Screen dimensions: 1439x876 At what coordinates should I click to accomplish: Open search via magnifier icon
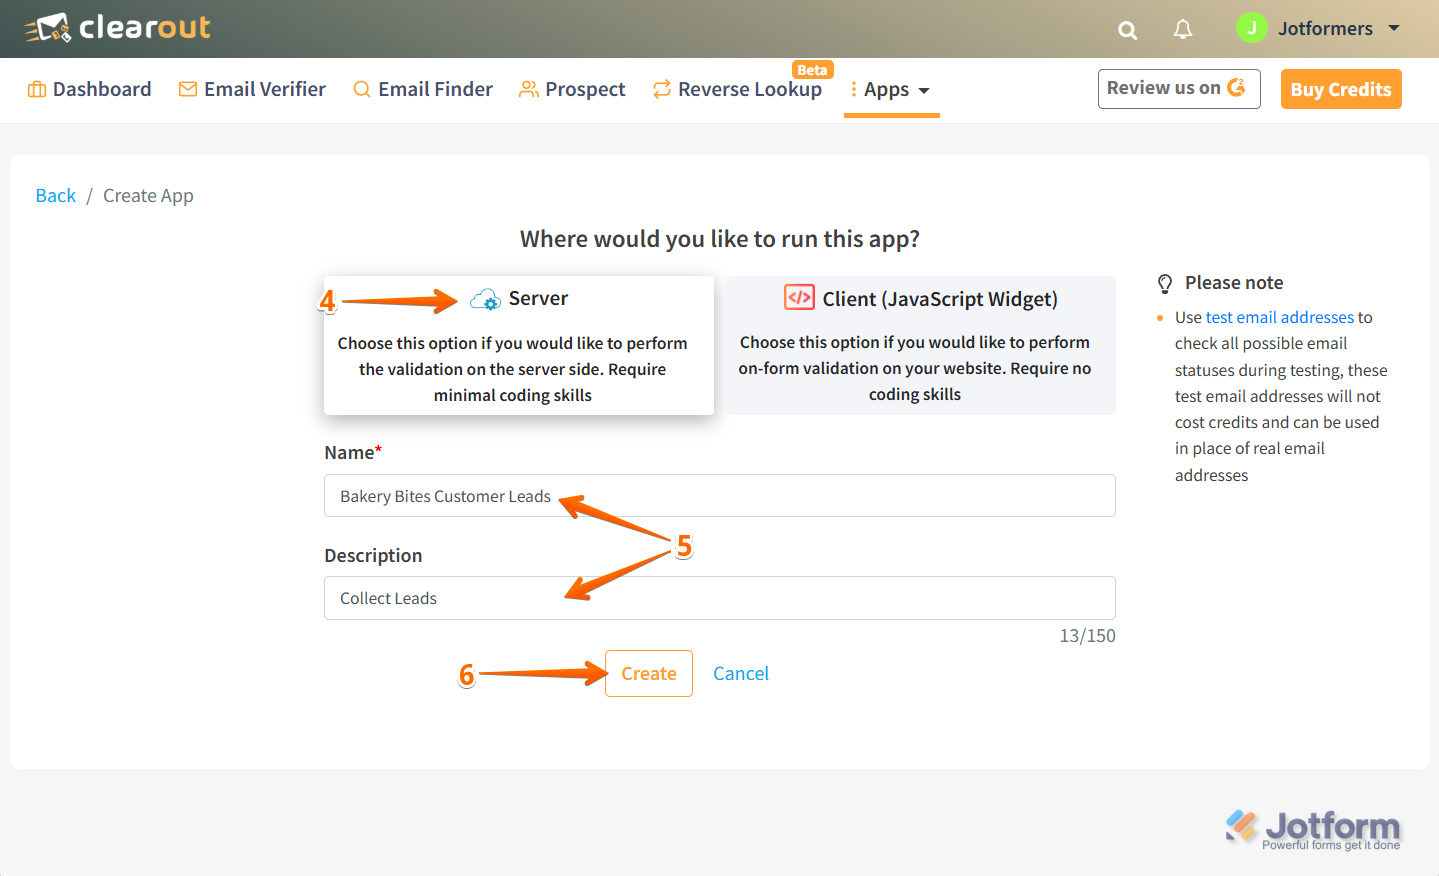pos(1127,30)
